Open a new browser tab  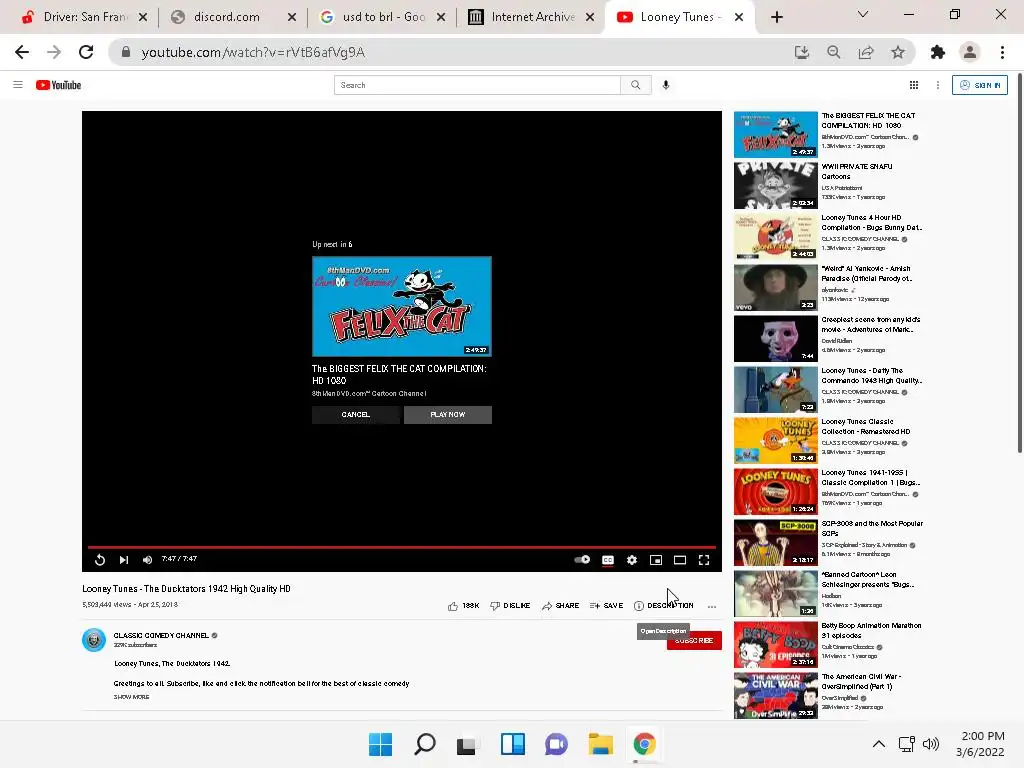(x=776, y=17)
